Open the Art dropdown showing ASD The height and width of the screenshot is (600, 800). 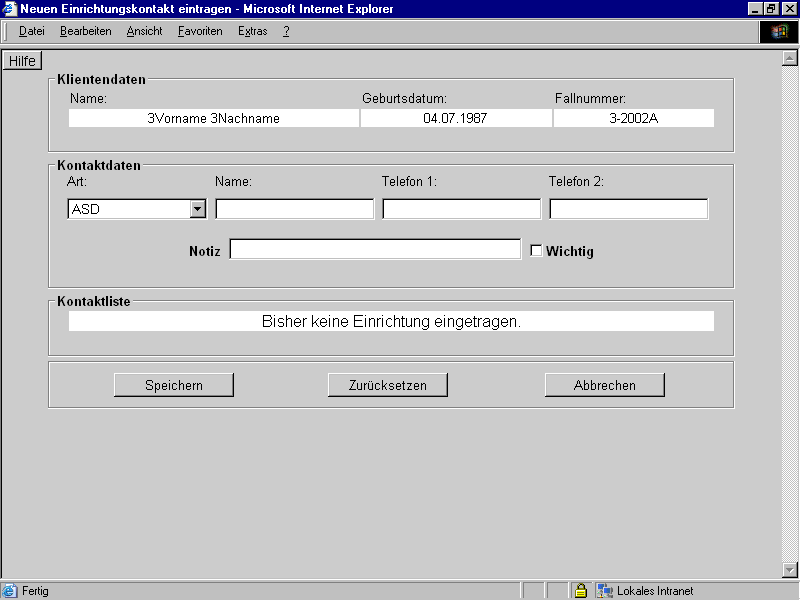coord(197,209)
